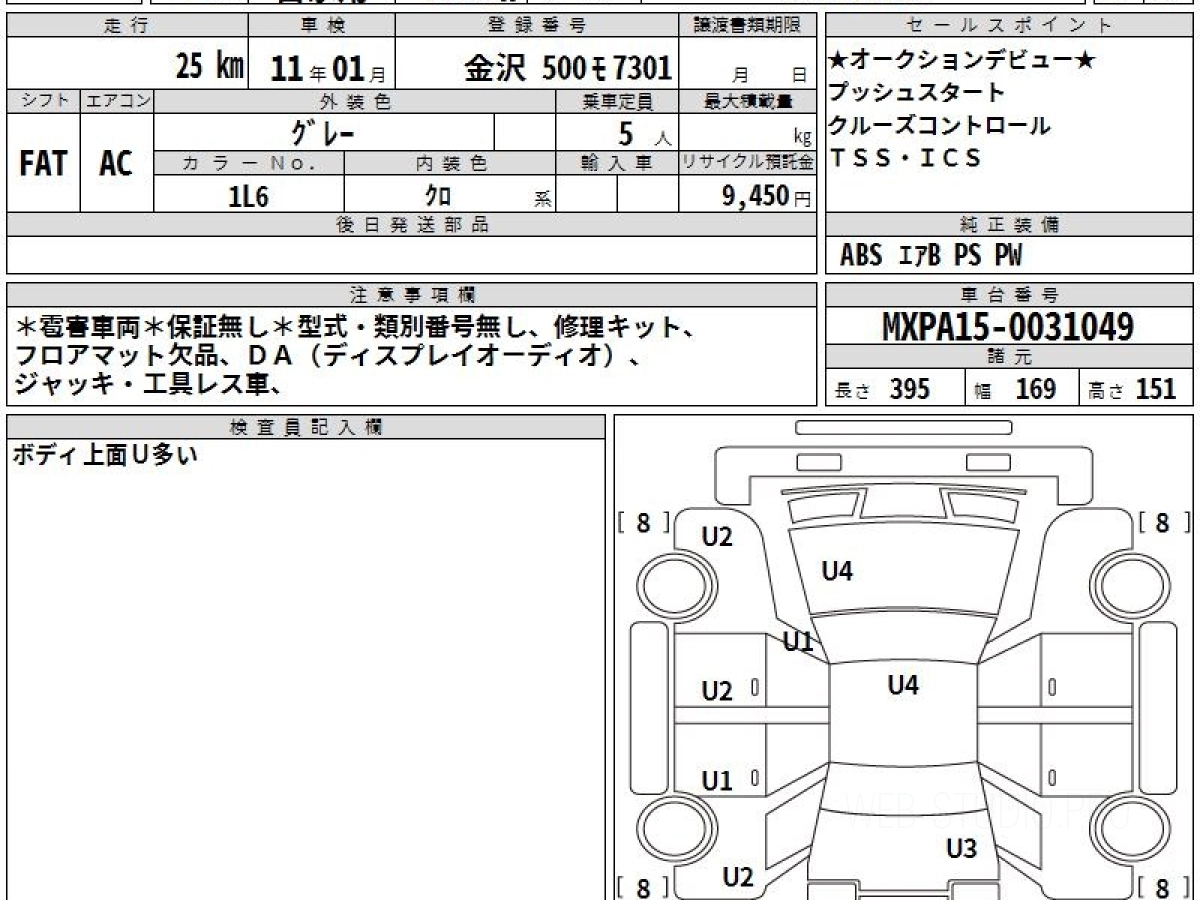Click the mileage value "25 km"

210,67
